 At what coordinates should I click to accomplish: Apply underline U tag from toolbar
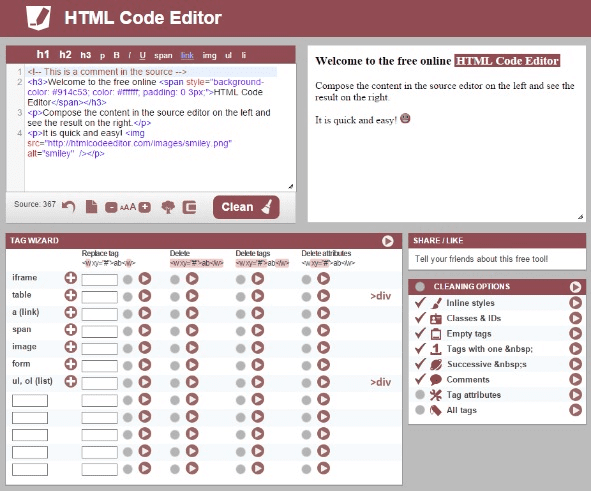click(142, 55)
